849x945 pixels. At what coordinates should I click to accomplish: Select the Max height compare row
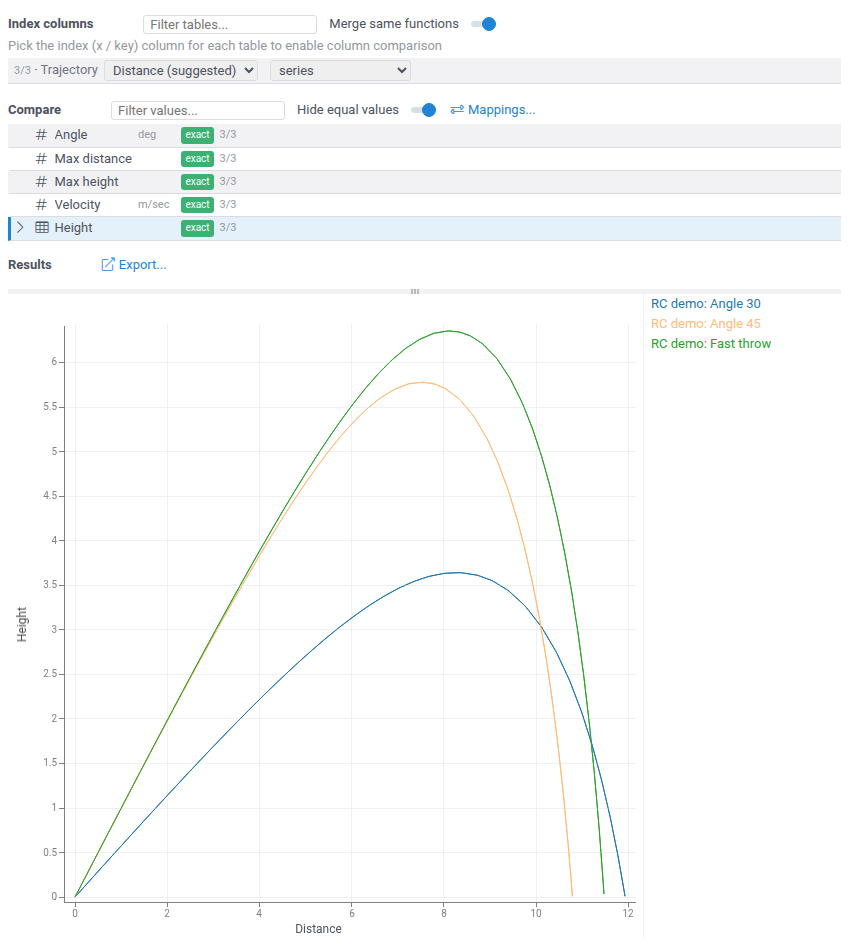(424, 182)
